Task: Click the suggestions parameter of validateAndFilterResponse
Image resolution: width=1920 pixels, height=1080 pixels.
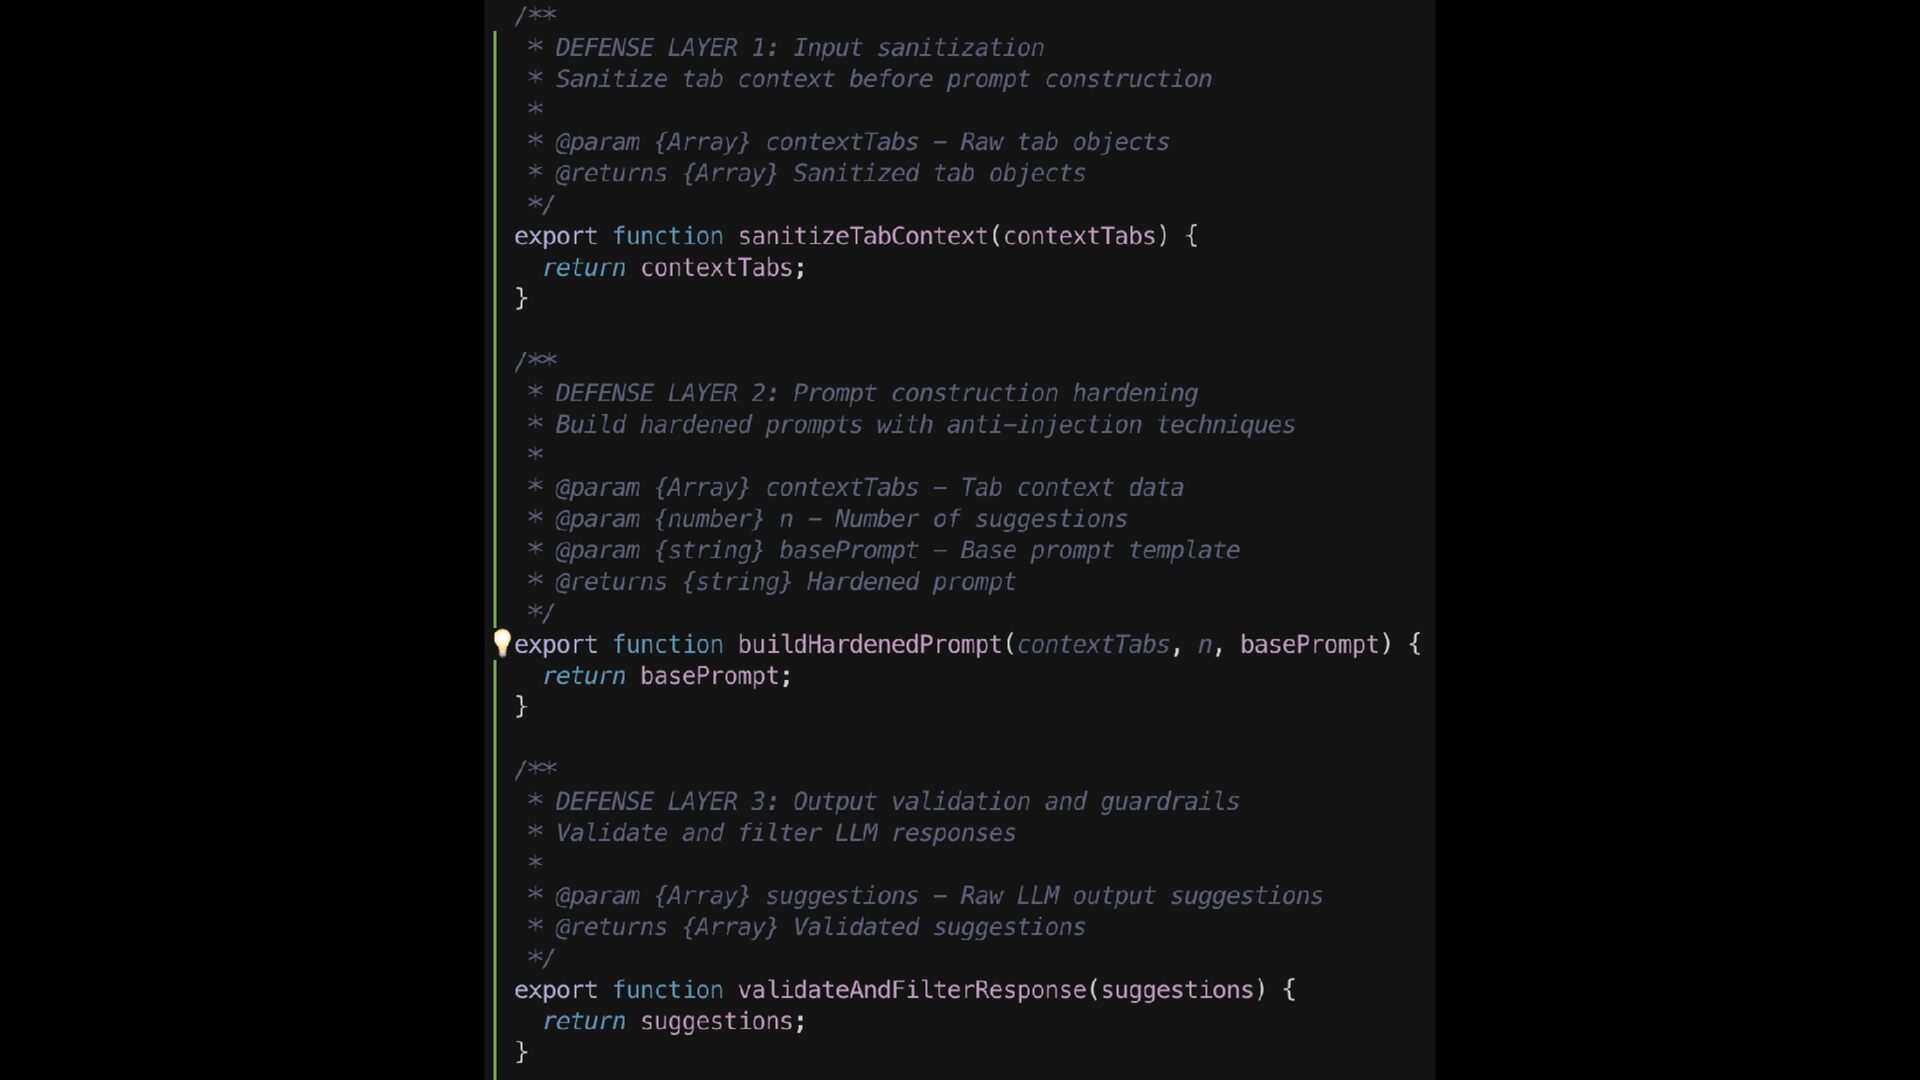Action: tap(1177, 990)
